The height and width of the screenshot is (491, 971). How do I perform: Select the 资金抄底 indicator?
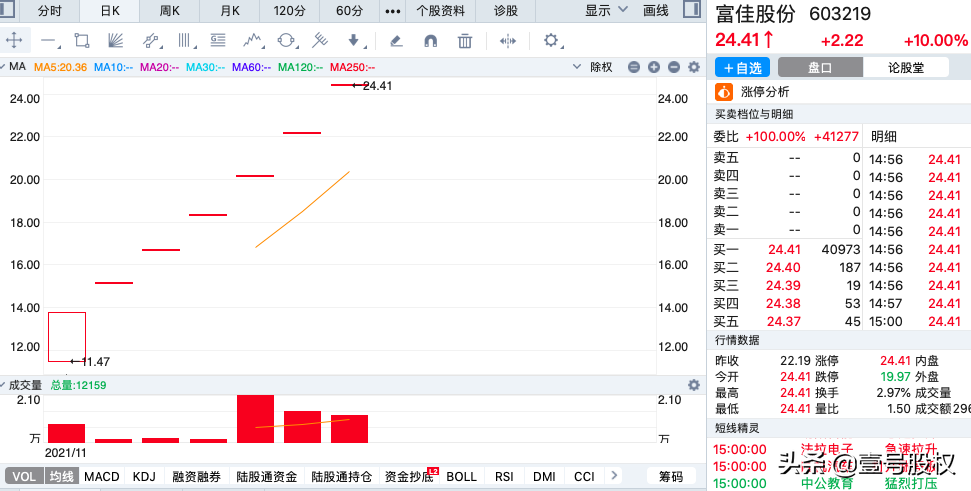click(x=409, y=476)
